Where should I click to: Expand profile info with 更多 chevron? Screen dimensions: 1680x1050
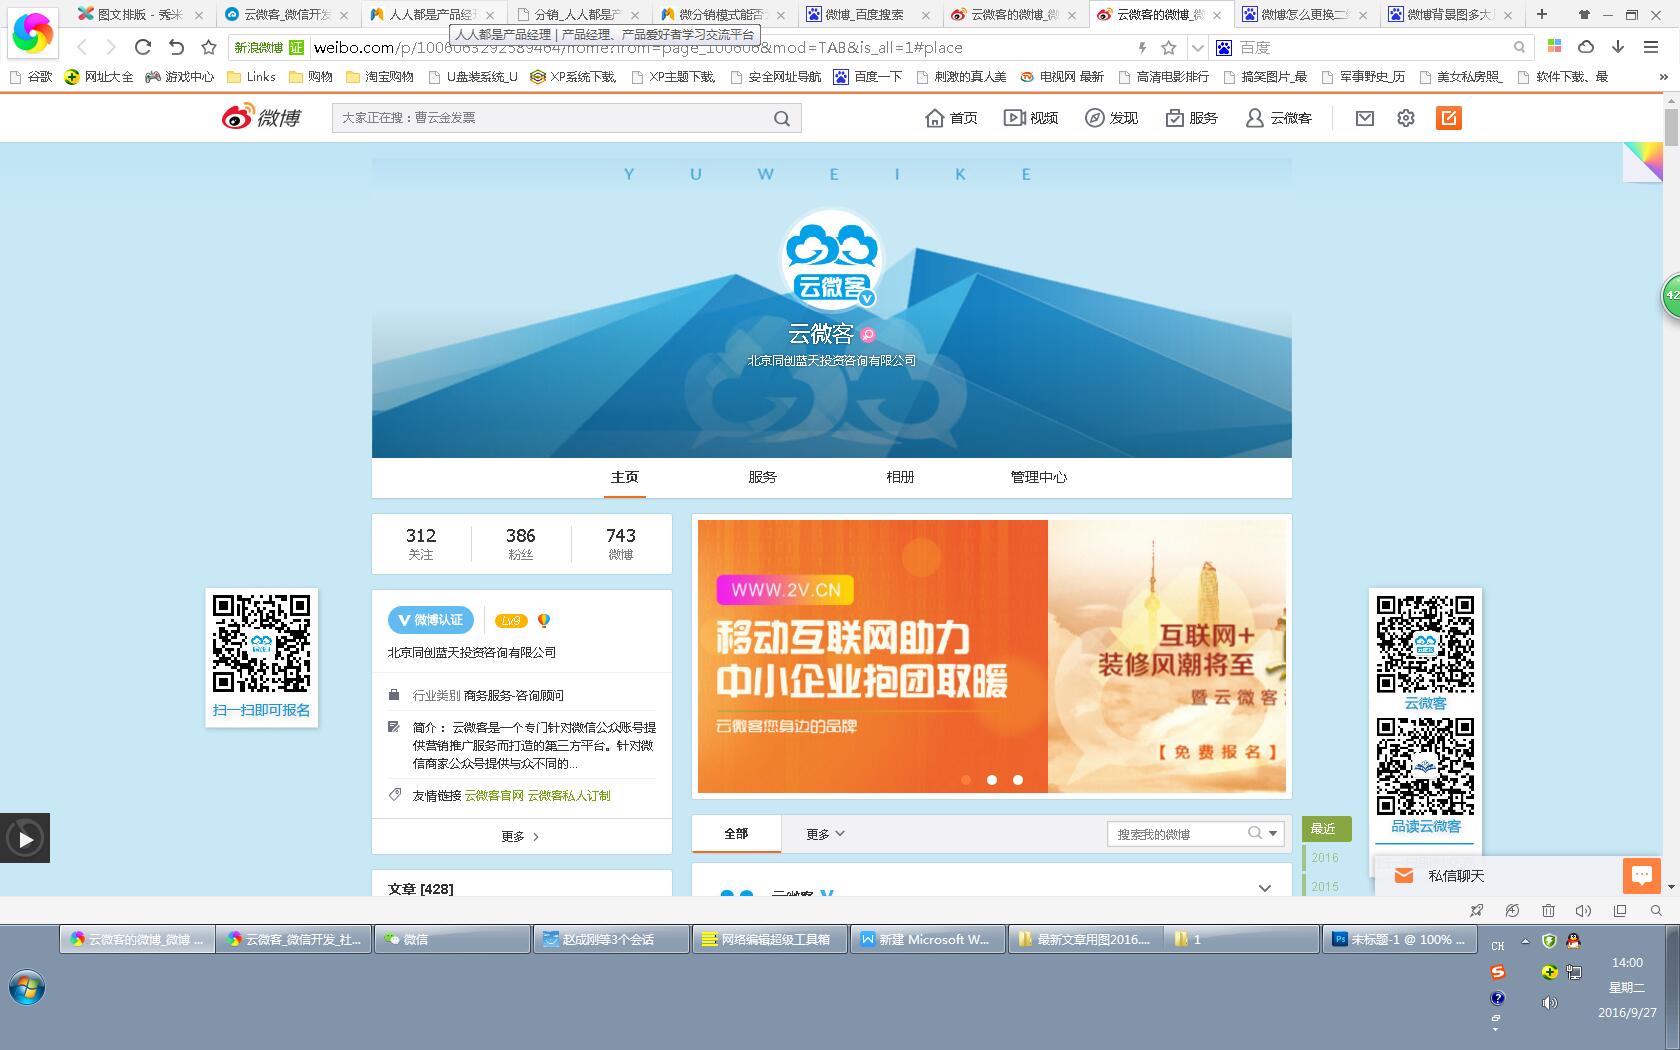pos(521,836)
